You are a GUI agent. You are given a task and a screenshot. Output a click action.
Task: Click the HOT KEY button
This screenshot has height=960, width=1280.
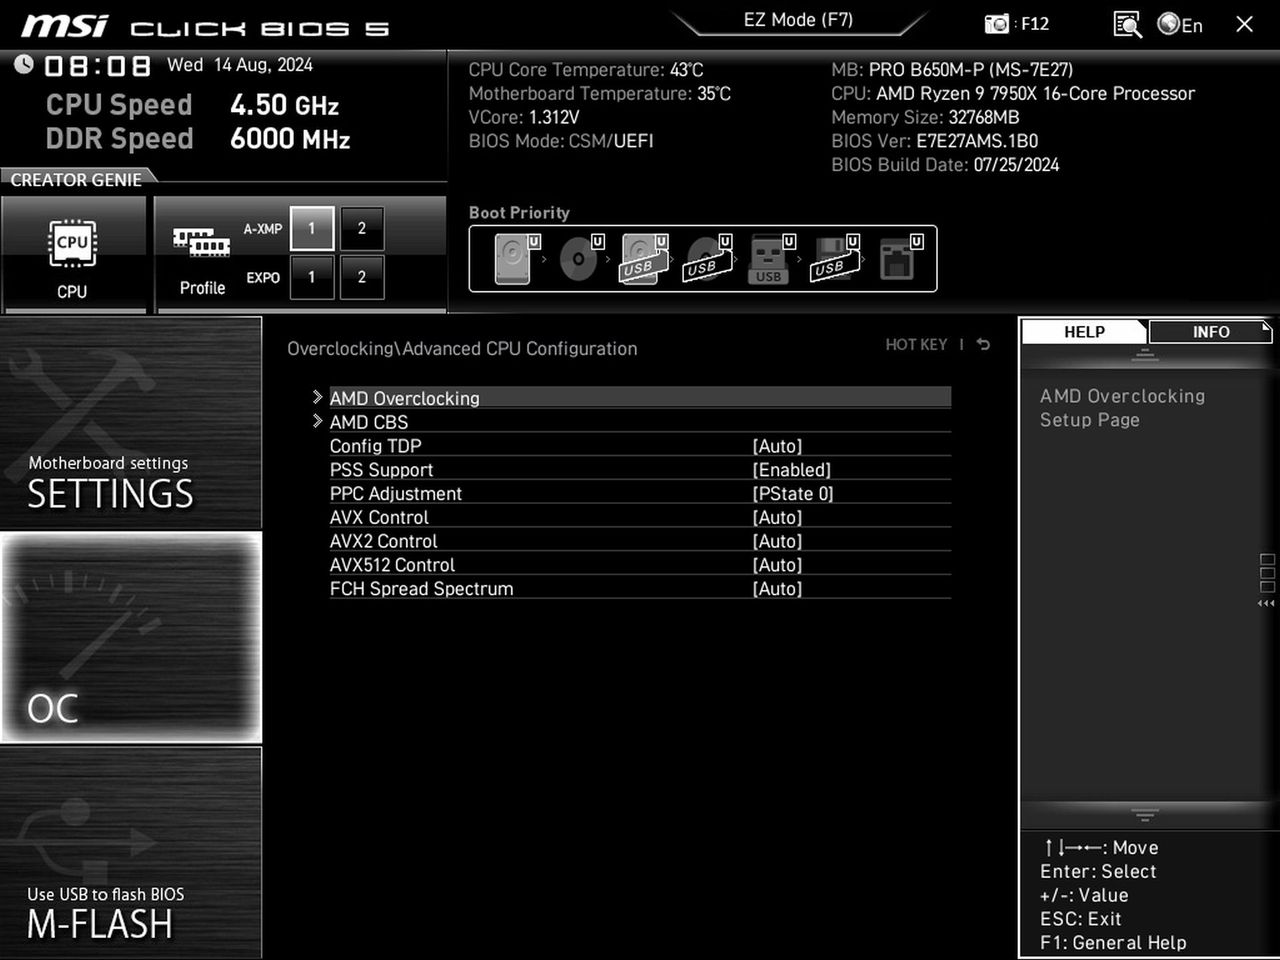(916, 344)
